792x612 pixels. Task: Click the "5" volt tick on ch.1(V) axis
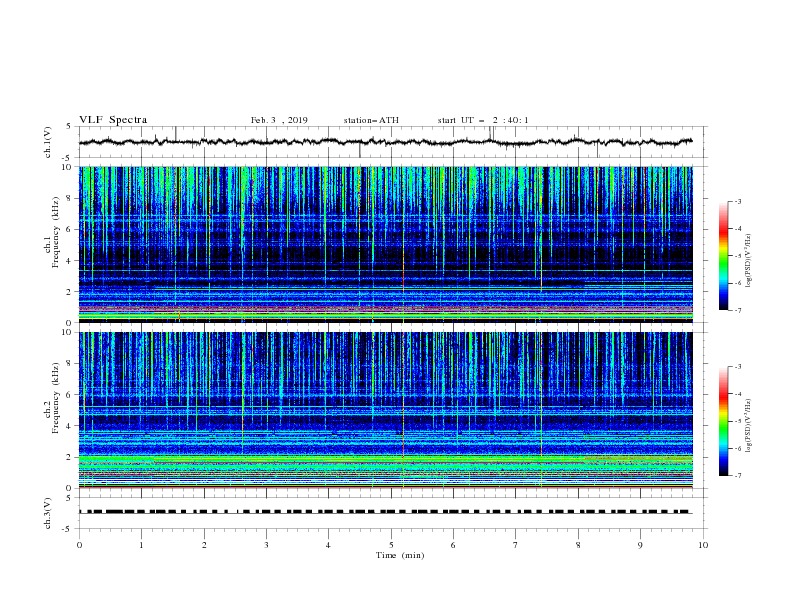pos(70,126)
